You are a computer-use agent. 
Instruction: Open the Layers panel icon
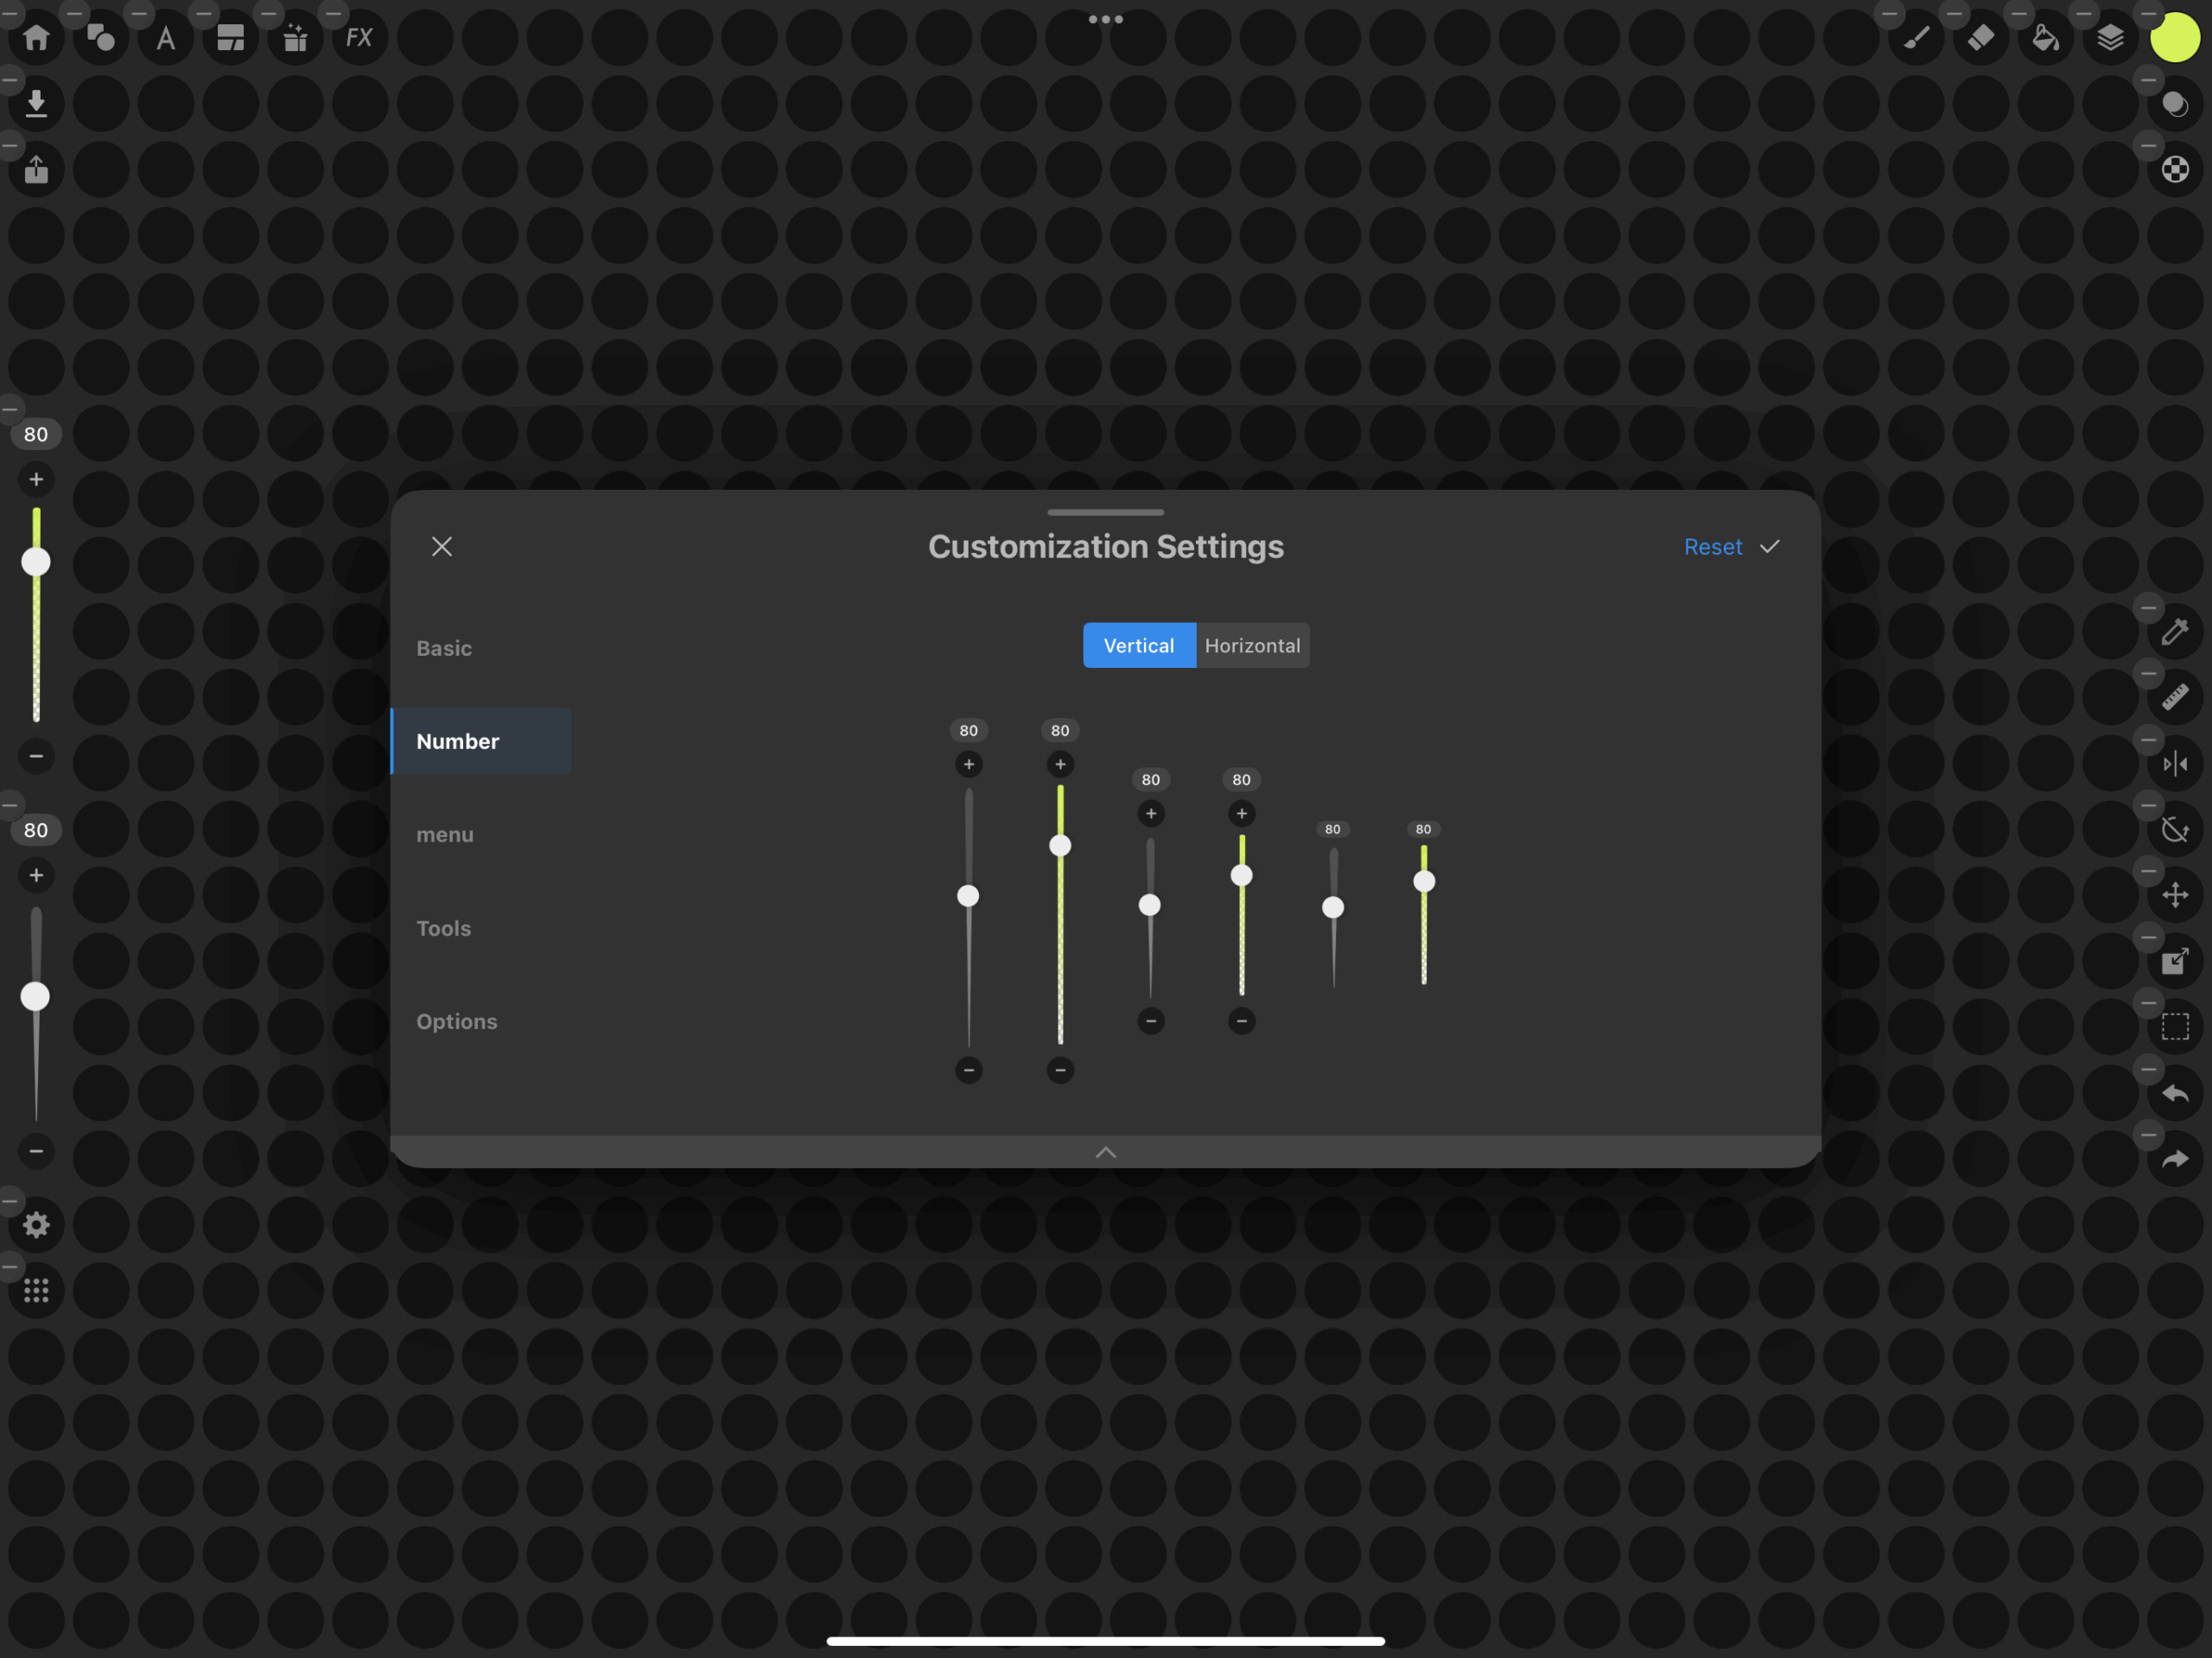click(x=2110, y=38)
